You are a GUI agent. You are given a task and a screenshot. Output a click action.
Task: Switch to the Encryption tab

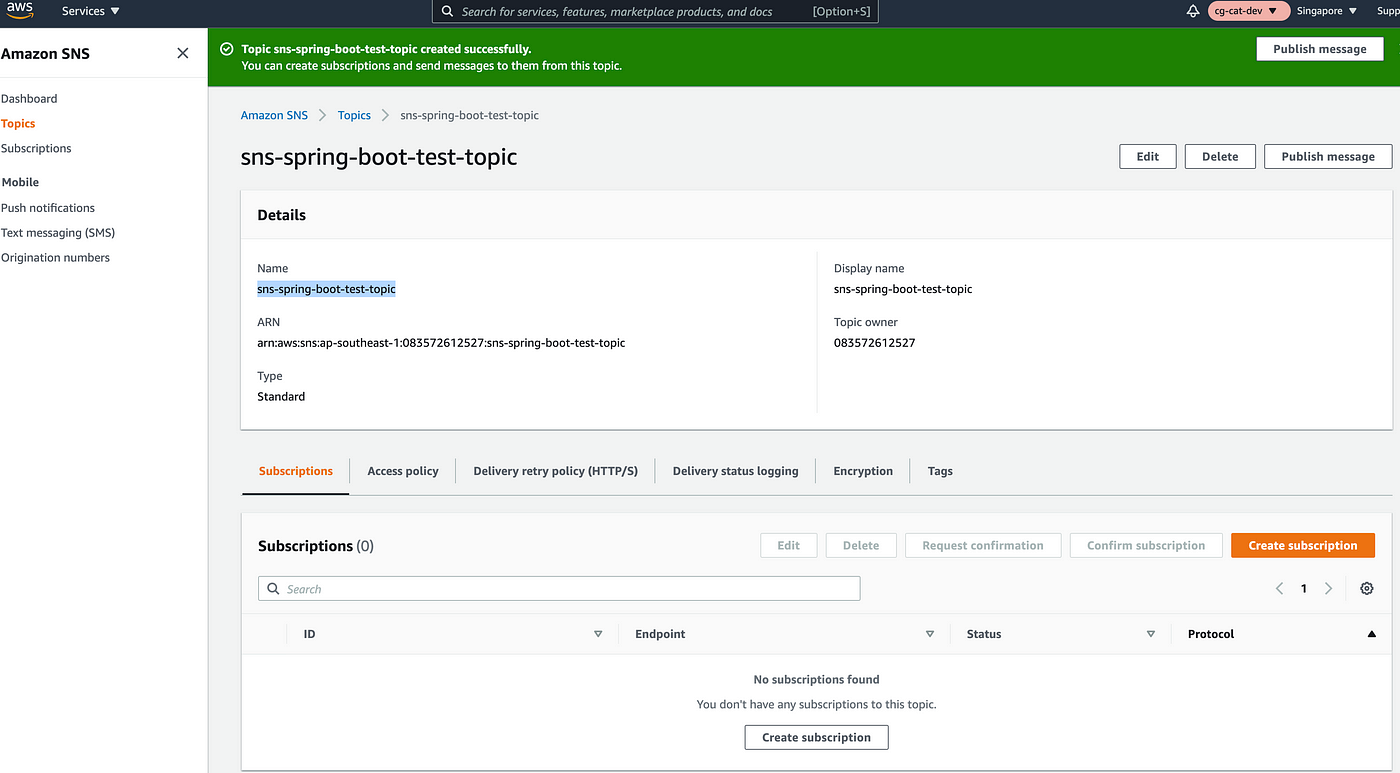click(863, 471)
